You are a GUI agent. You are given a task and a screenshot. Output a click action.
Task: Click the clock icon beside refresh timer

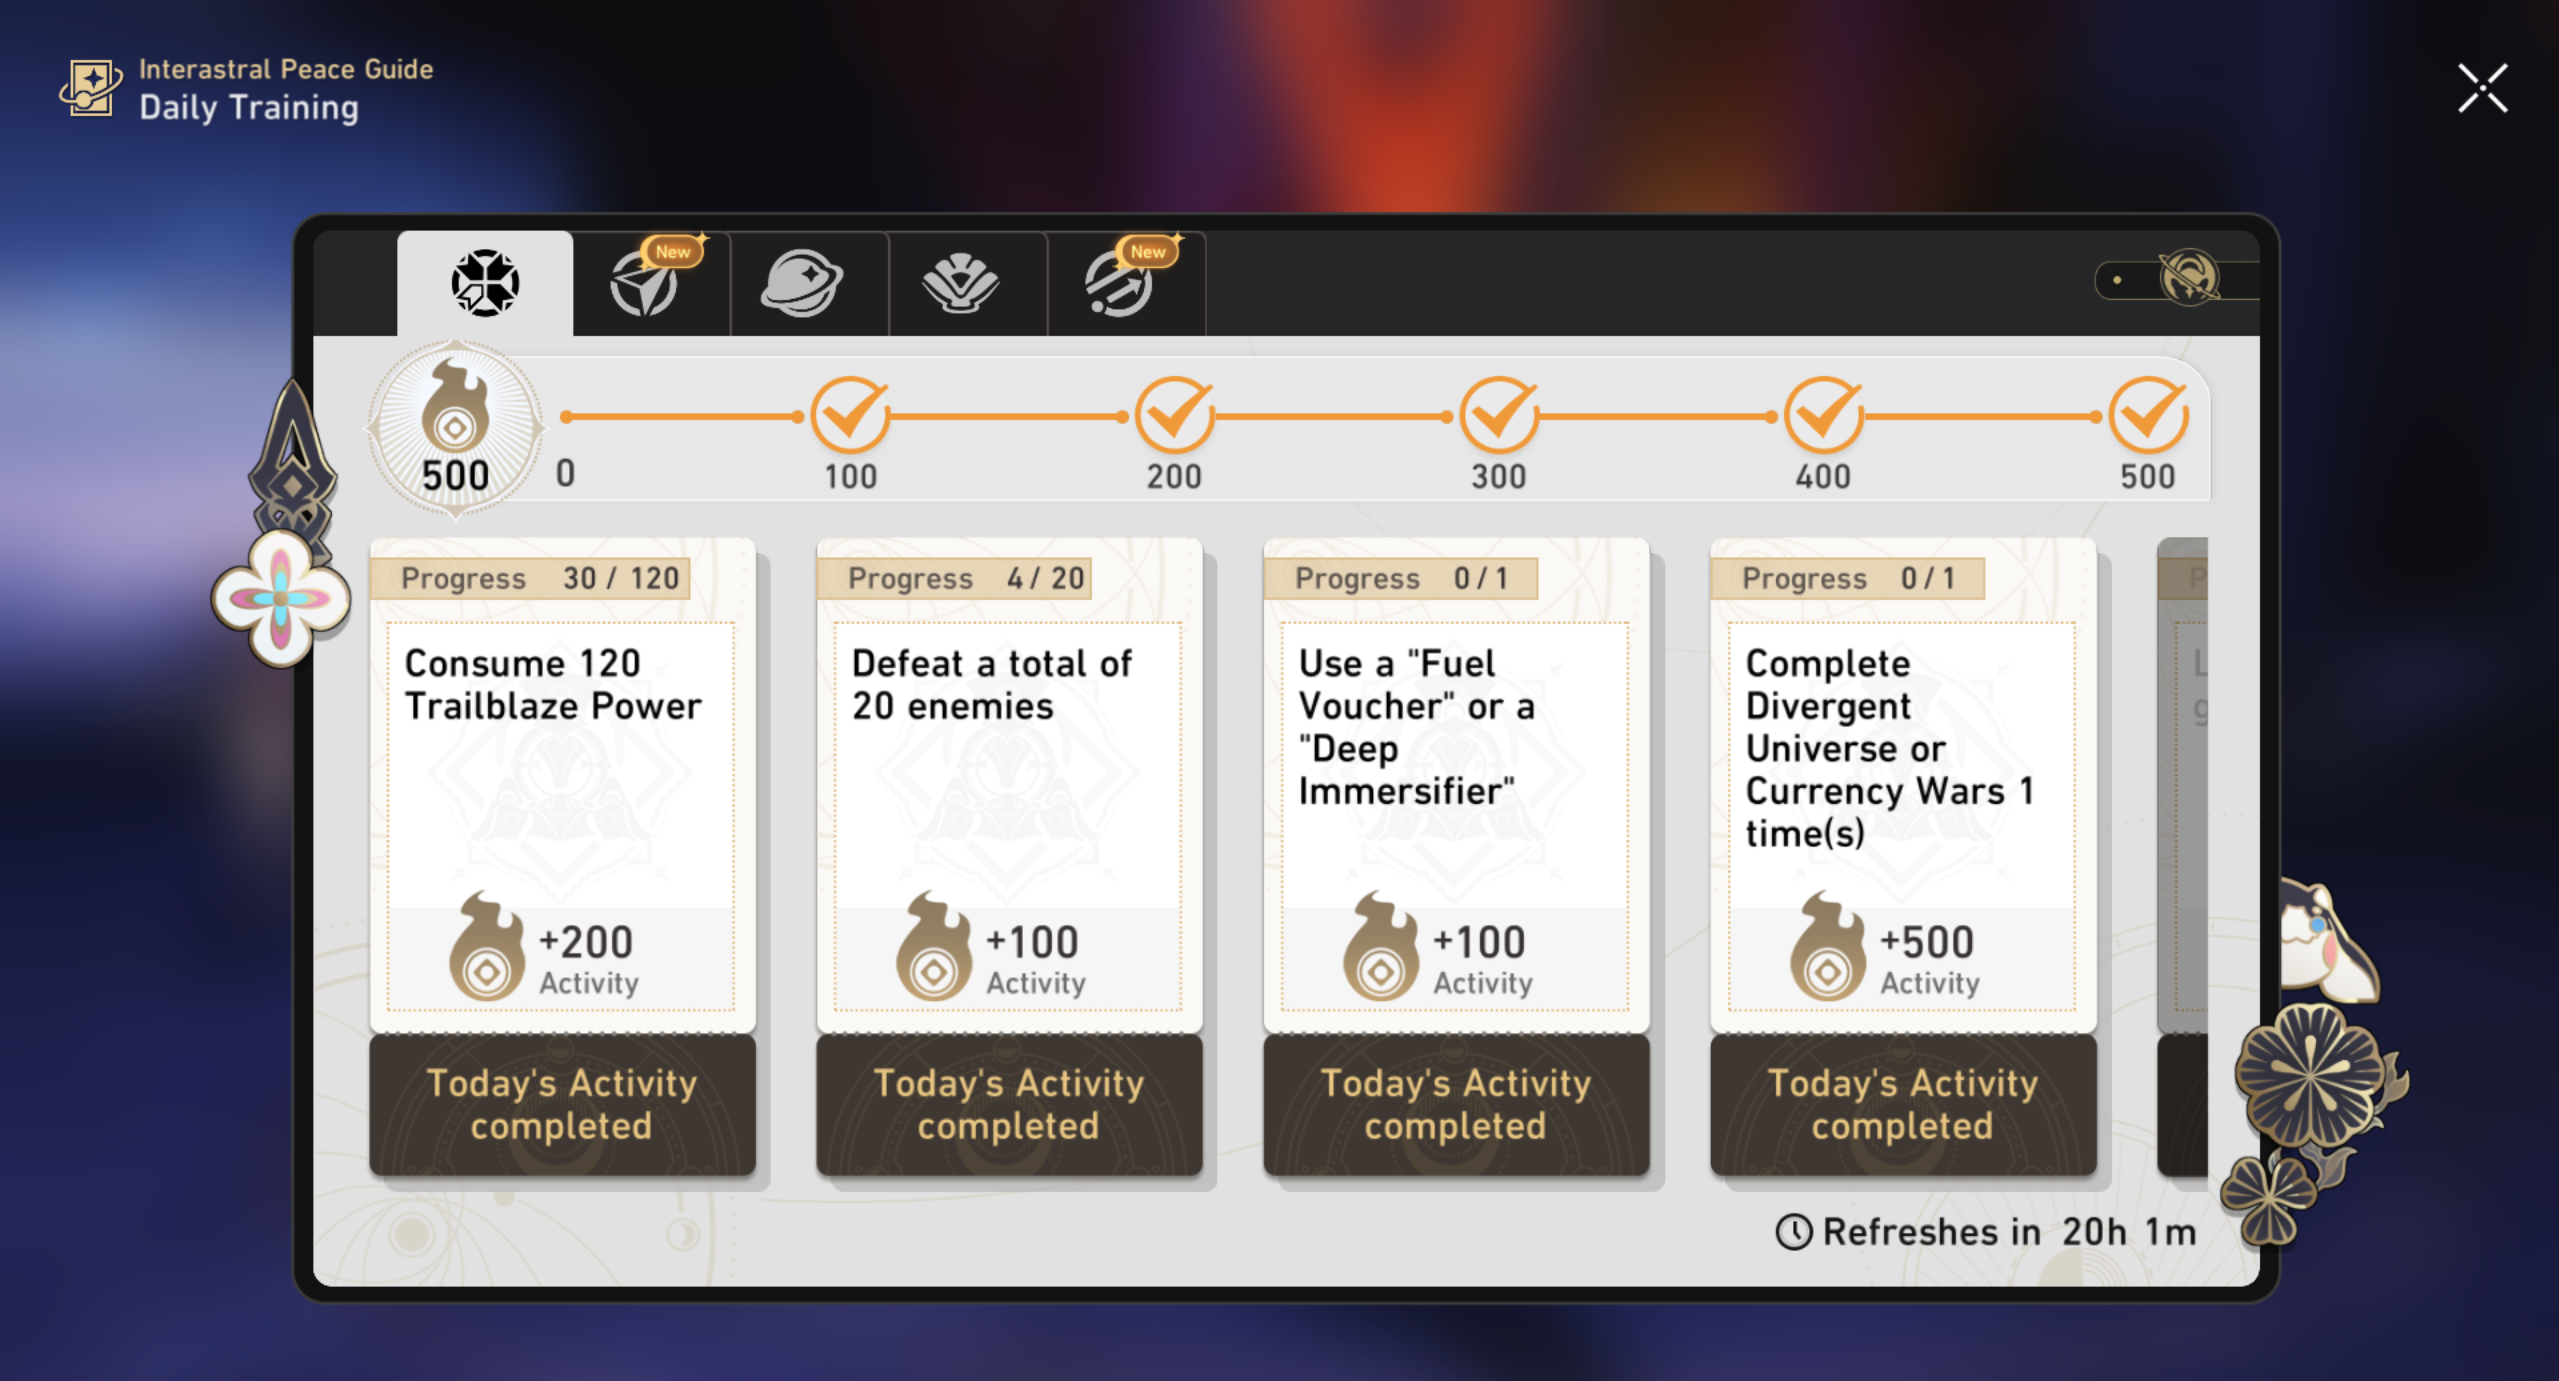point(1794,1232)
